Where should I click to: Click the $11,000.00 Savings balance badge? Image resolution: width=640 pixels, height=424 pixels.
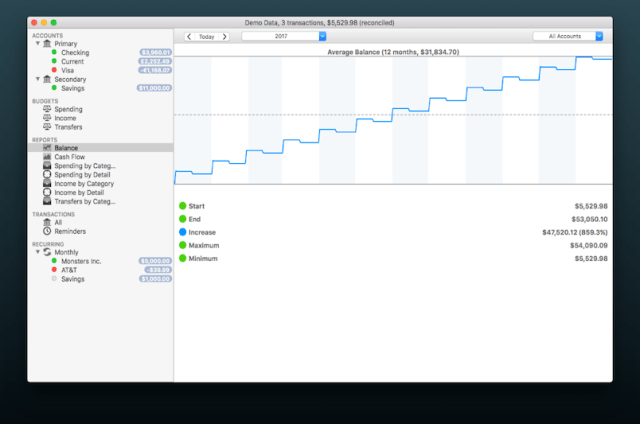(154, 88)
